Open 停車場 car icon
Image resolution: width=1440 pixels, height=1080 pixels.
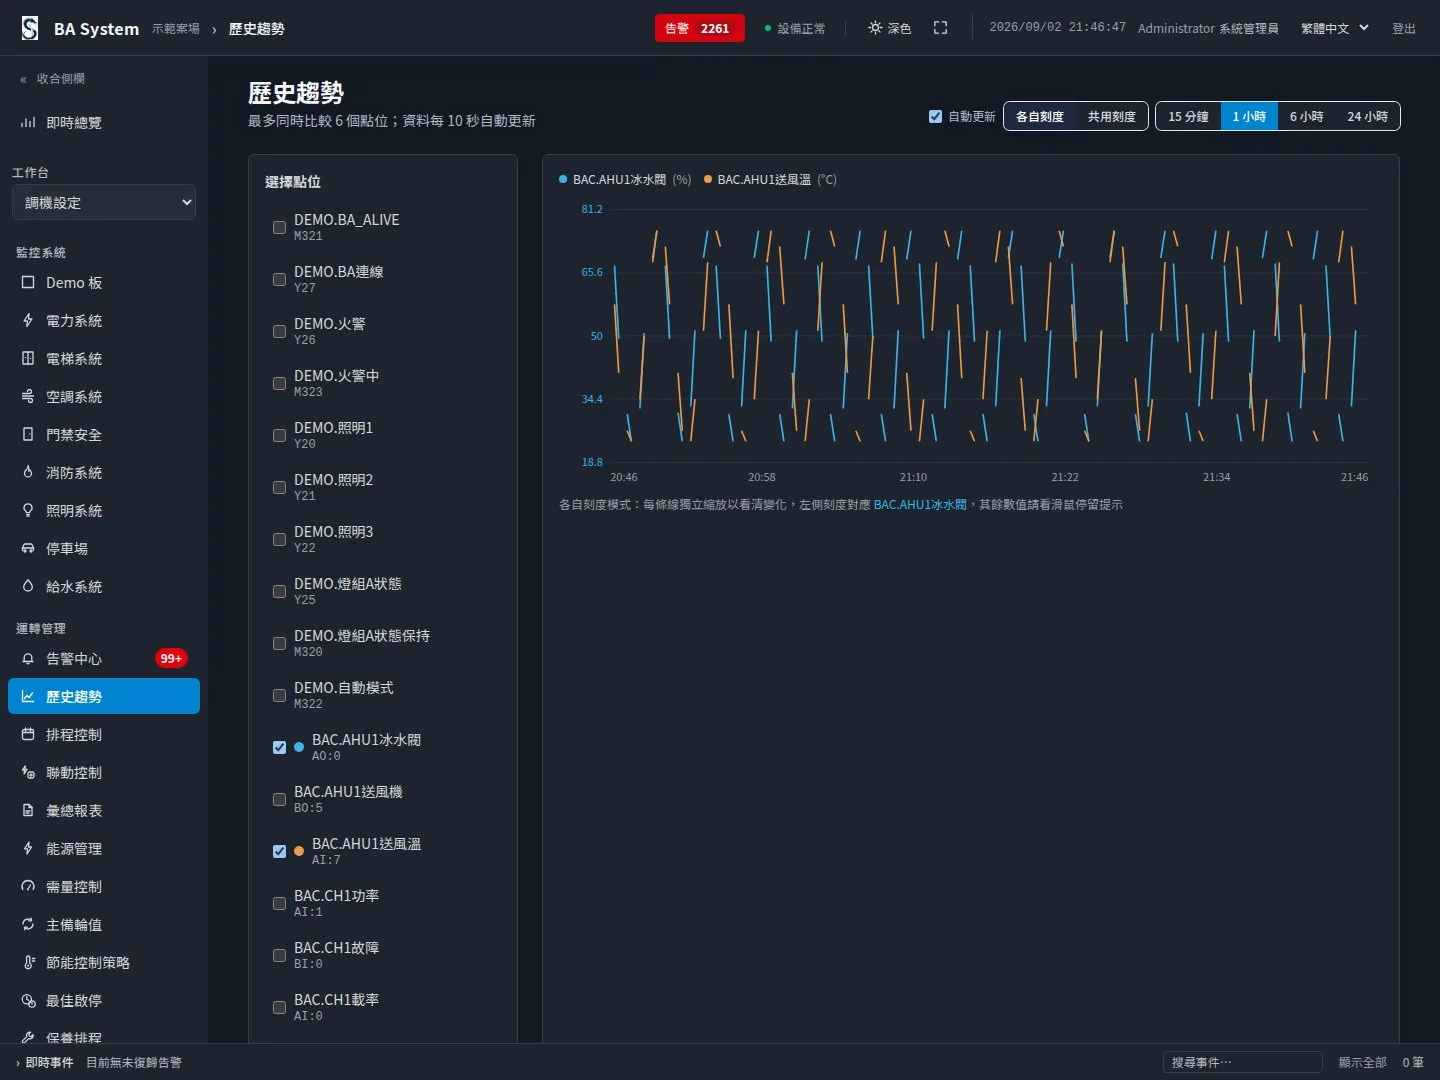pos(28,549)
